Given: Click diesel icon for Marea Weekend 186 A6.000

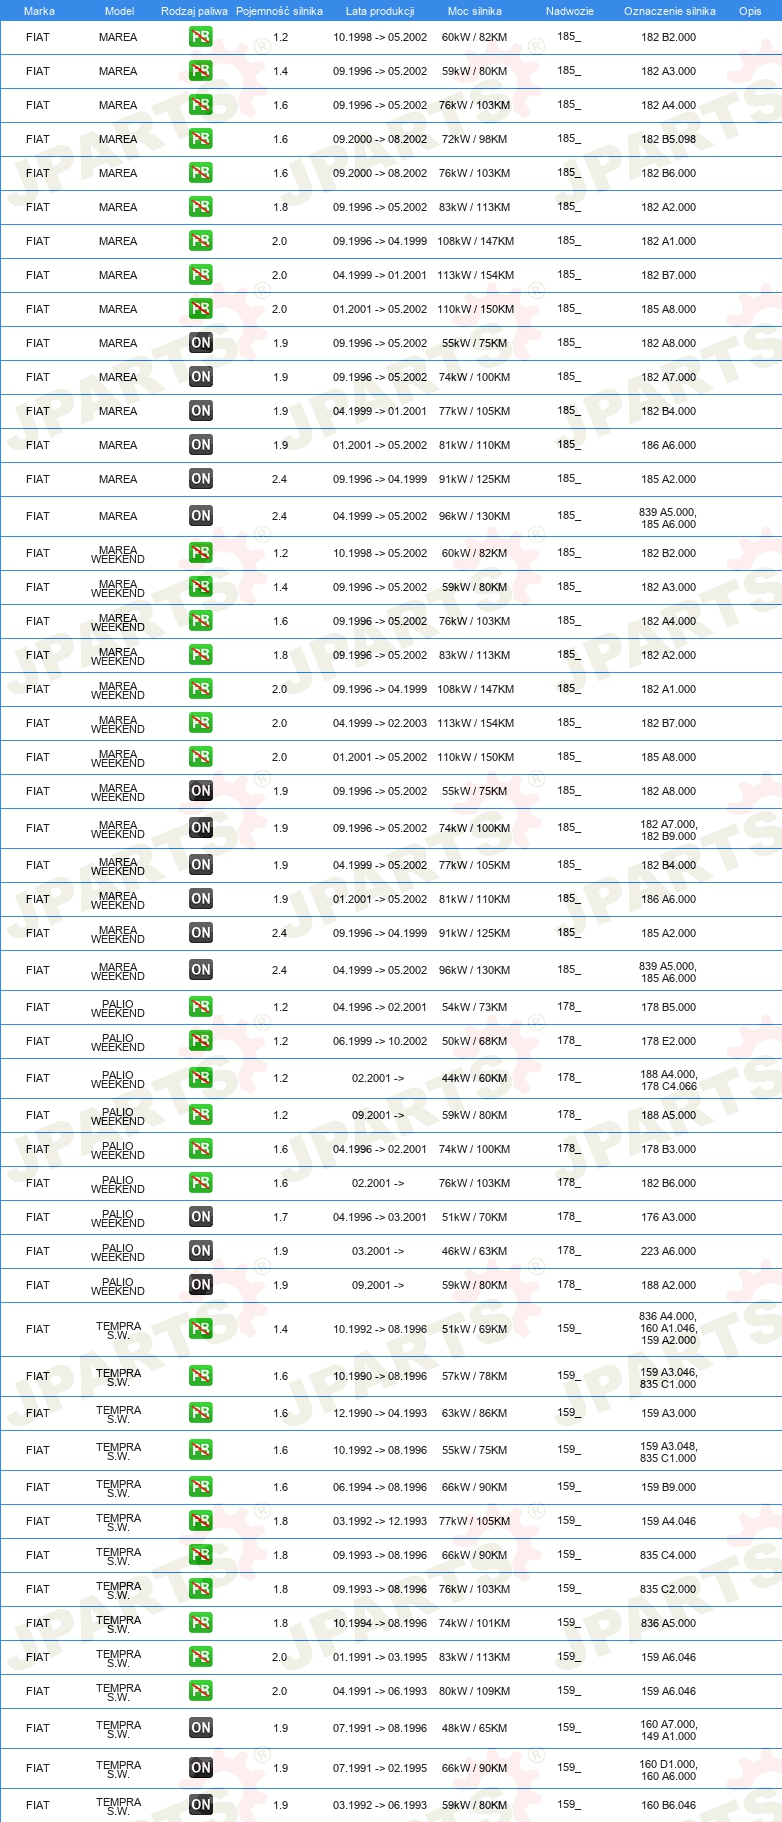Looking at the screenshot, I should 201,899.
